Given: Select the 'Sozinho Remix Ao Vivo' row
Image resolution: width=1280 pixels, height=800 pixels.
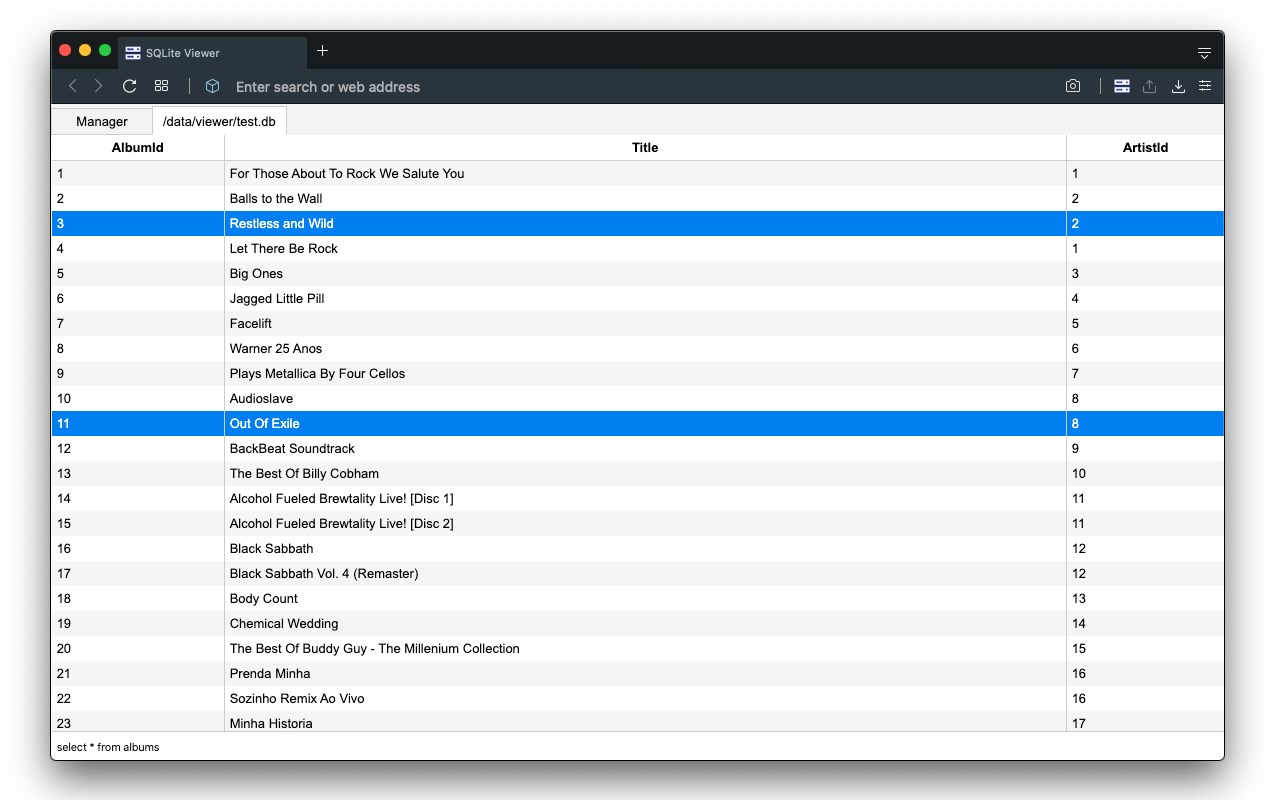Looking at the screenshot, I should point(638,698).
